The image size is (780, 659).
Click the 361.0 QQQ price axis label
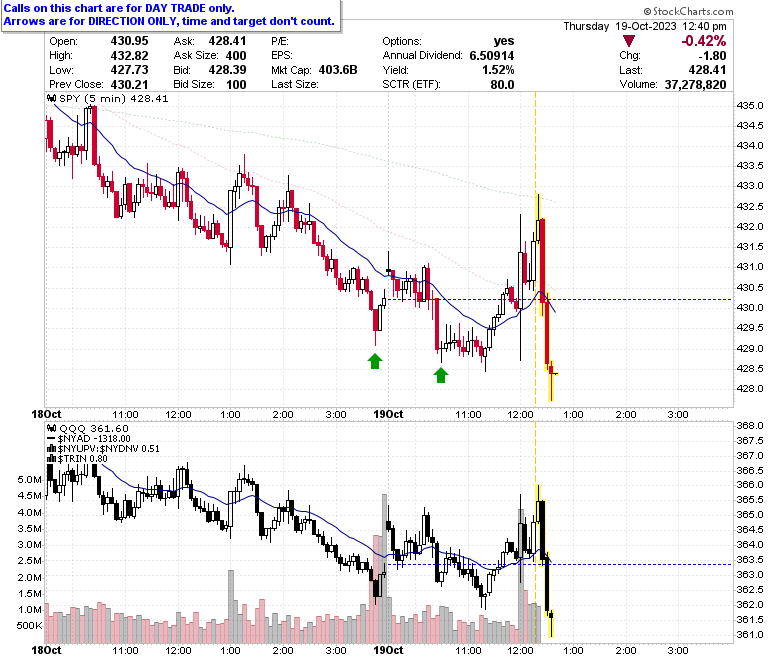click(x=750, y=634)
